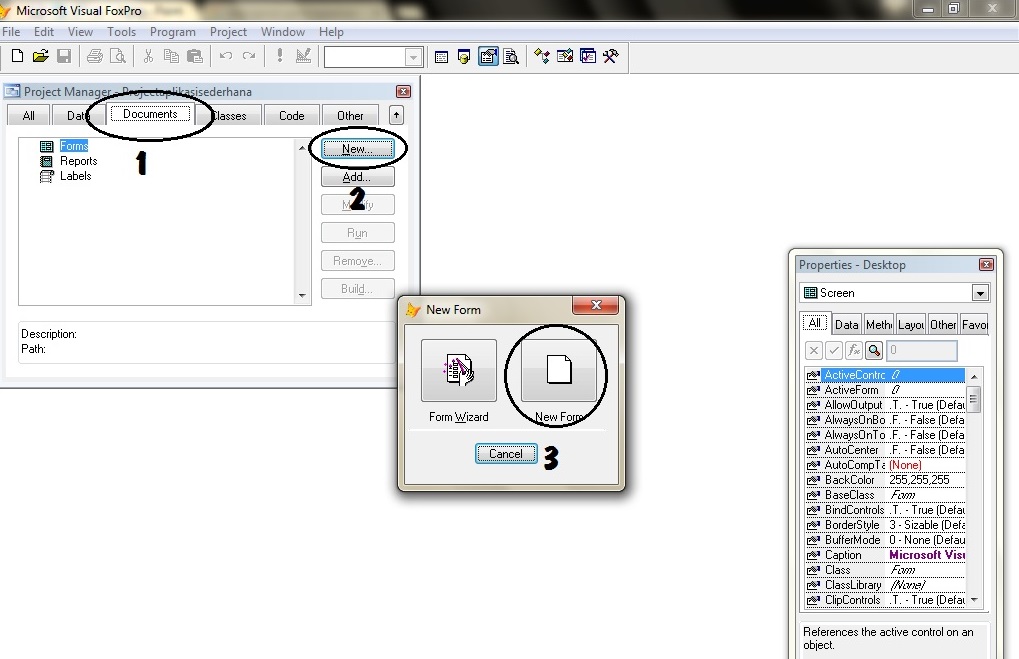Click the Modify Form toolbar icon

click(303, 56)
